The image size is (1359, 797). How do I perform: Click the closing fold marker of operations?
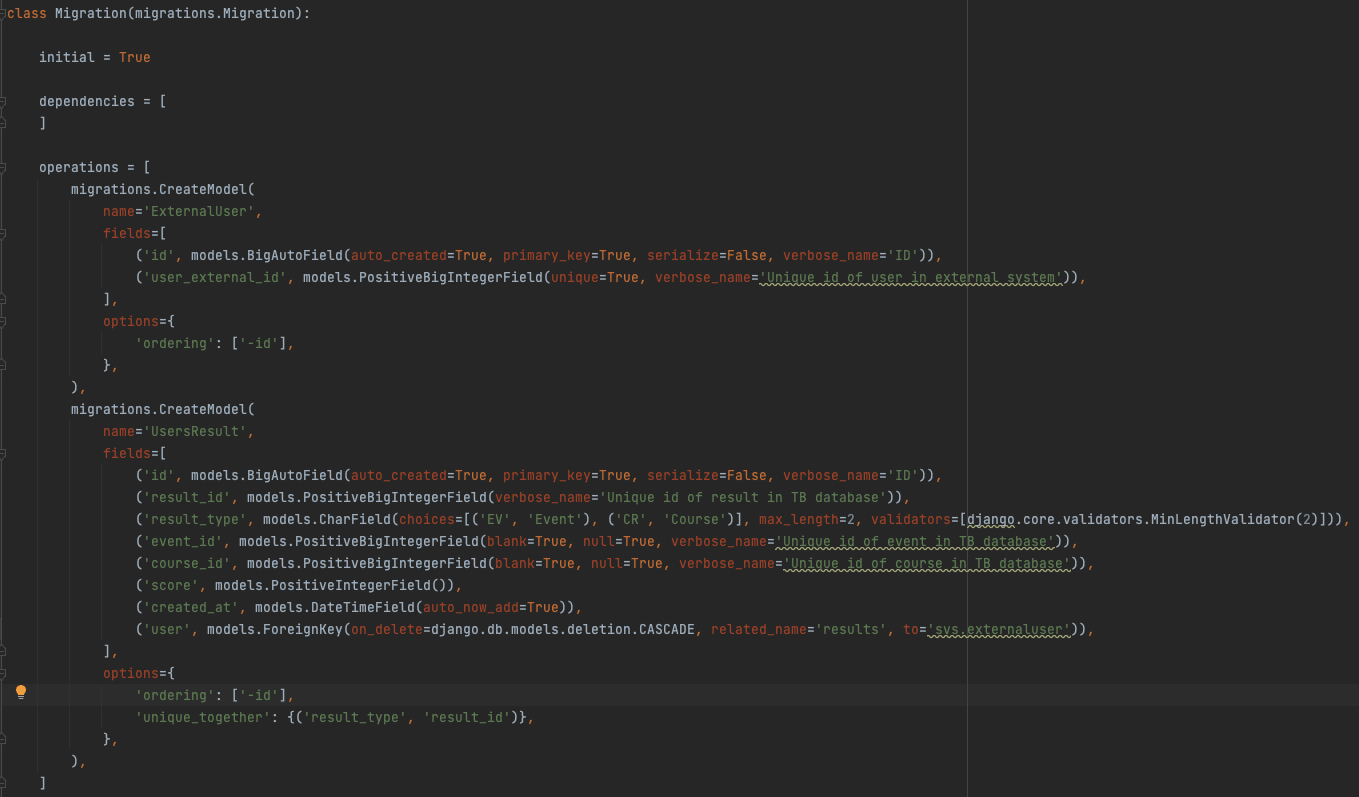[x=4, y=783]
